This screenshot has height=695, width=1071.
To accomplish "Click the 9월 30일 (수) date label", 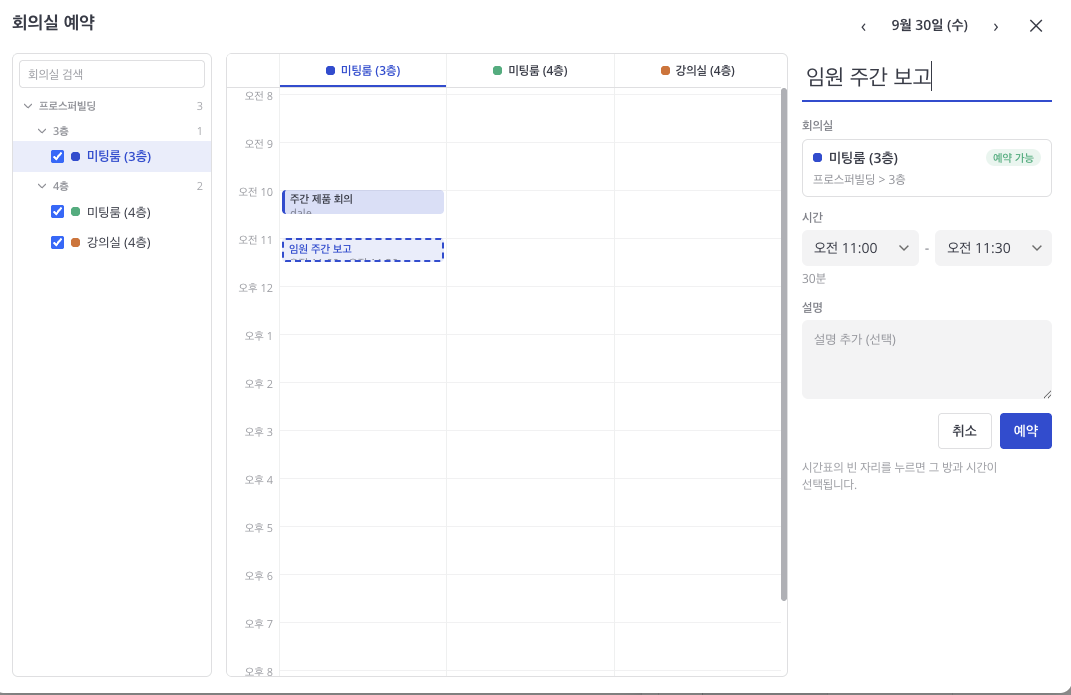I will [929, 25].
